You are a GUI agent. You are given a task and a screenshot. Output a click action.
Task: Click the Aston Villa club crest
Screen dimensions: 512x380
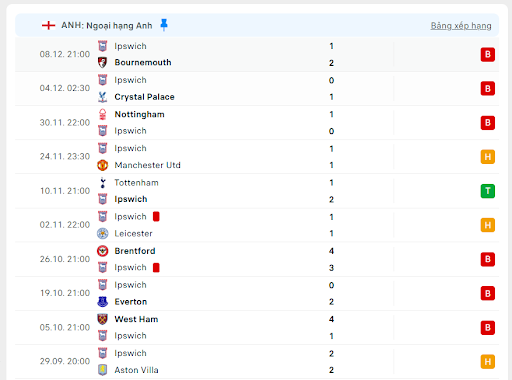pyautogui.click(x=102, y=370)
